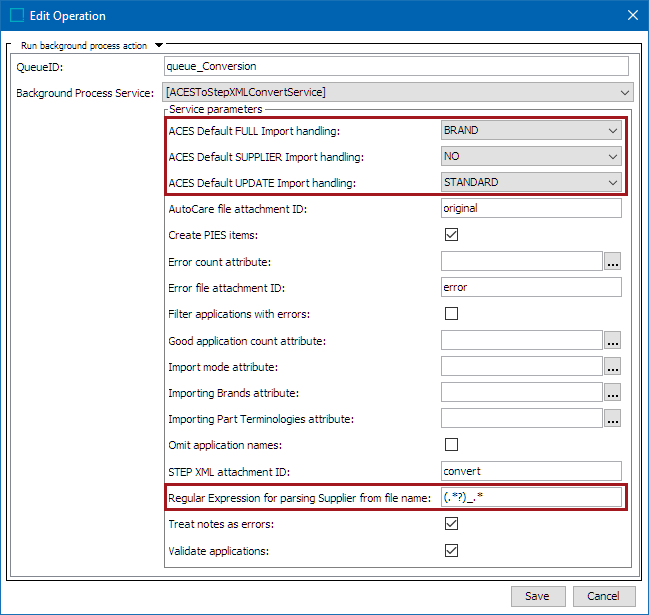Viewport: 649px width, 615px height.
Task: Close the Edit Operation dialog
Action: click(x=632, y=15)
